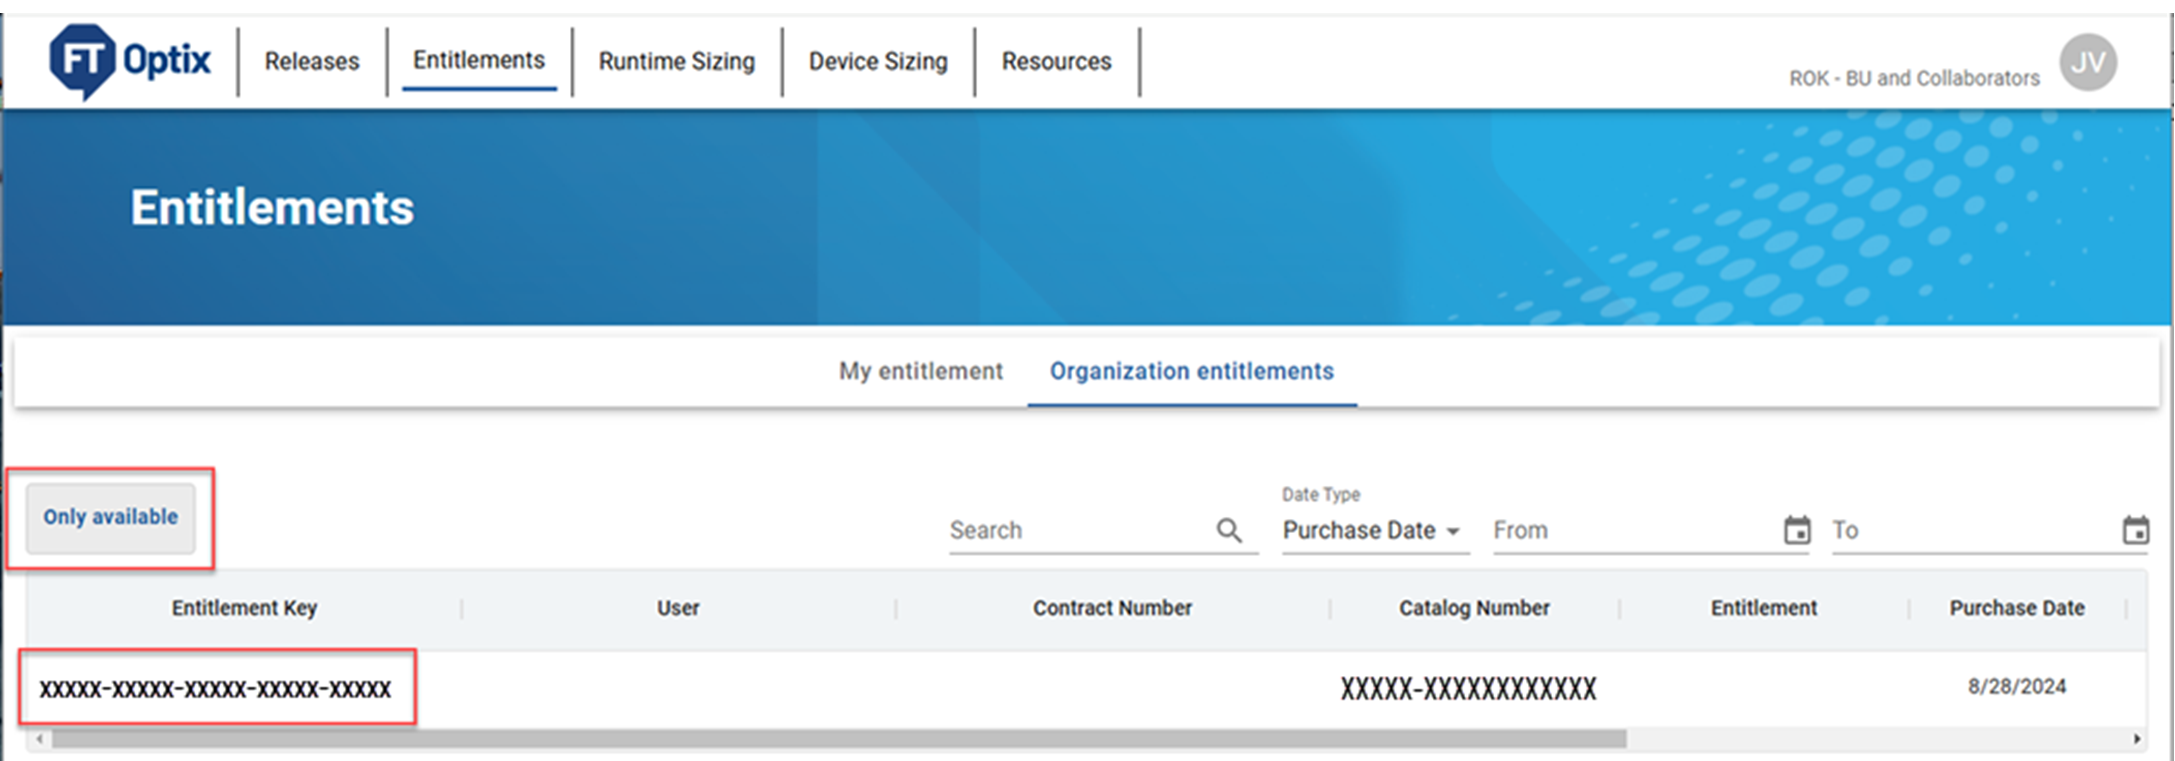Viewport: 2175px width, 761px height.
Task: Select the entitlement key row cell
Action: (215, 688)
